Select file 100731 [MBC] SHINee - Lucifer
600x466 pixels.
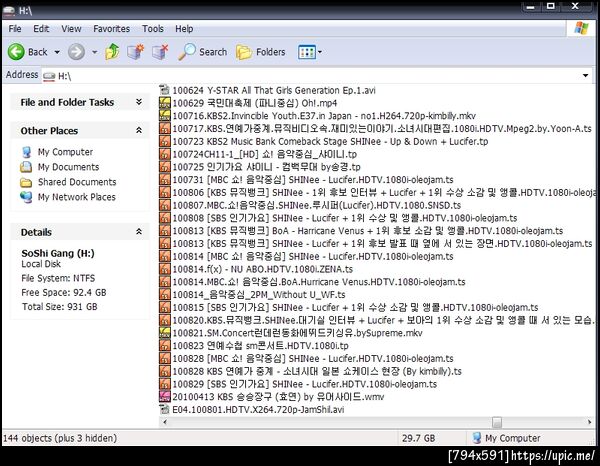pyautogui.click(x=313, y=179)
